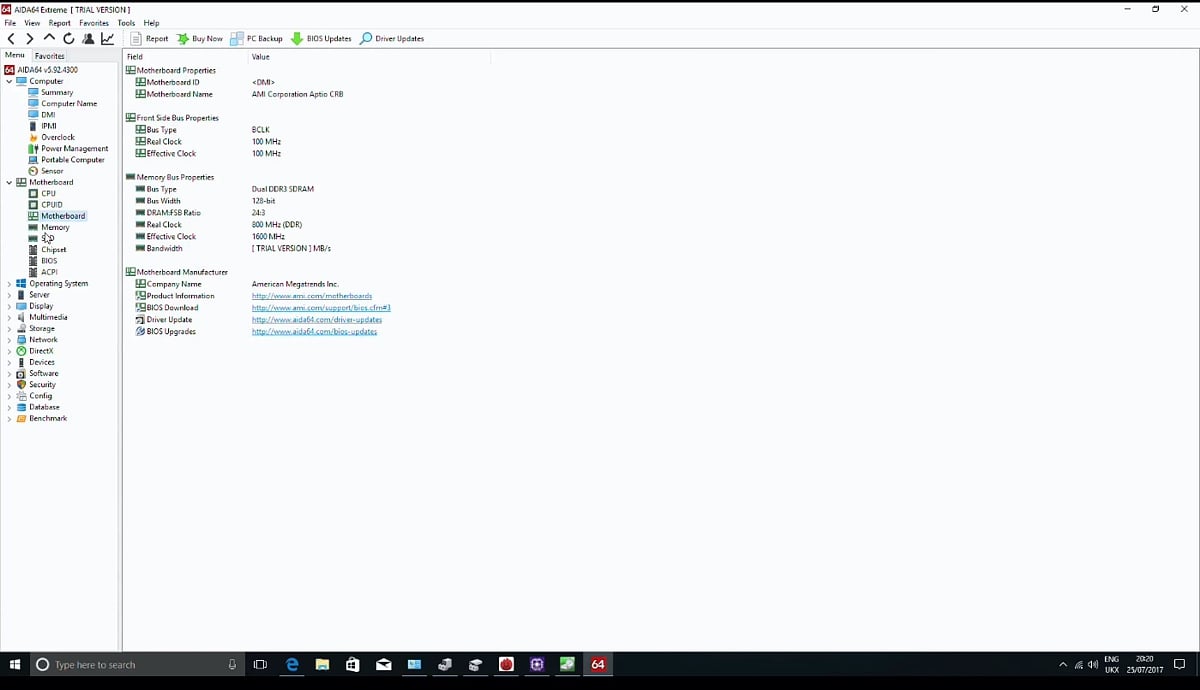Open the Overclock page
Image resolution: width=1200 pixels, height=690 pixels.
coord(58,137)
